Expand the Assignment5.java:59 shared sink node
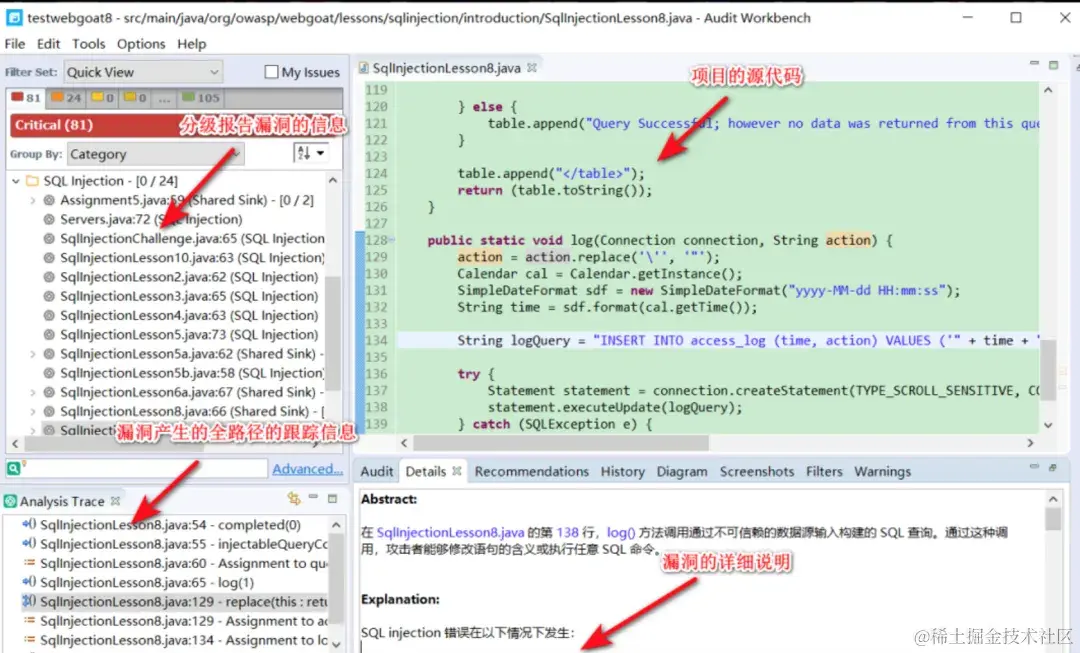Viewport: 1080px width, 653px height. pos(32,200)
